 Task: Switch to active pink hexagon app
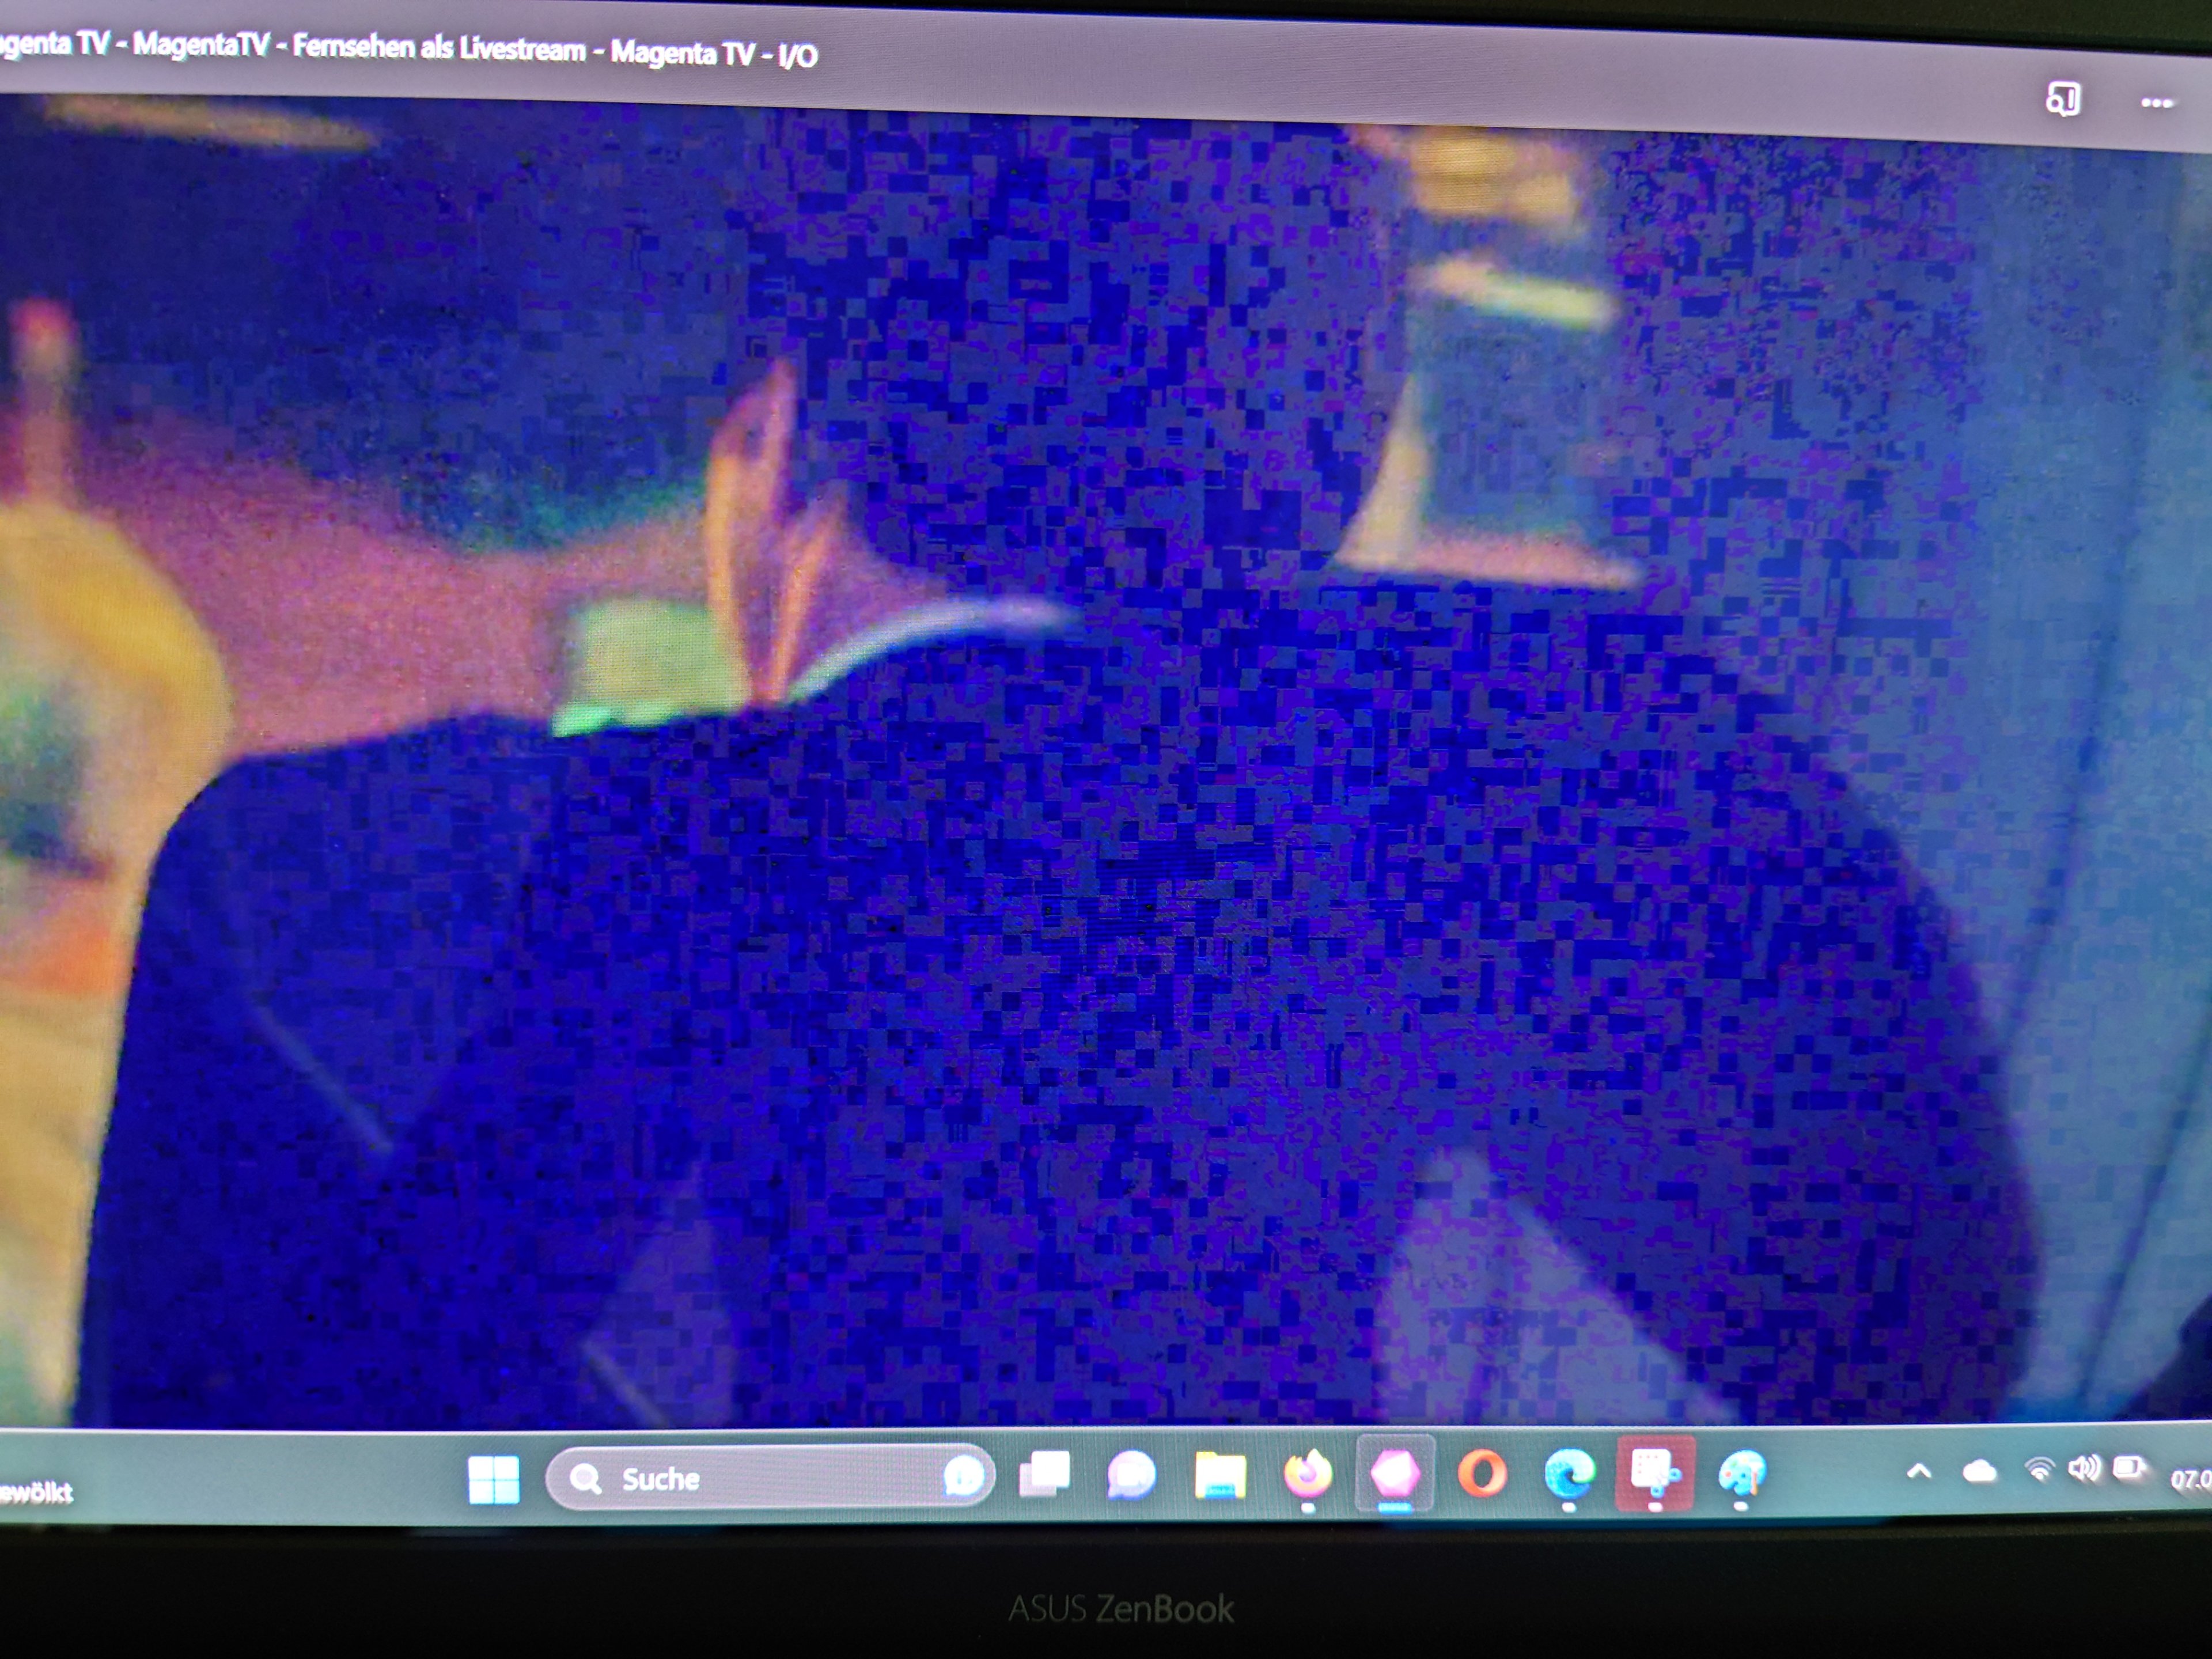[x=1395, y=1474]
